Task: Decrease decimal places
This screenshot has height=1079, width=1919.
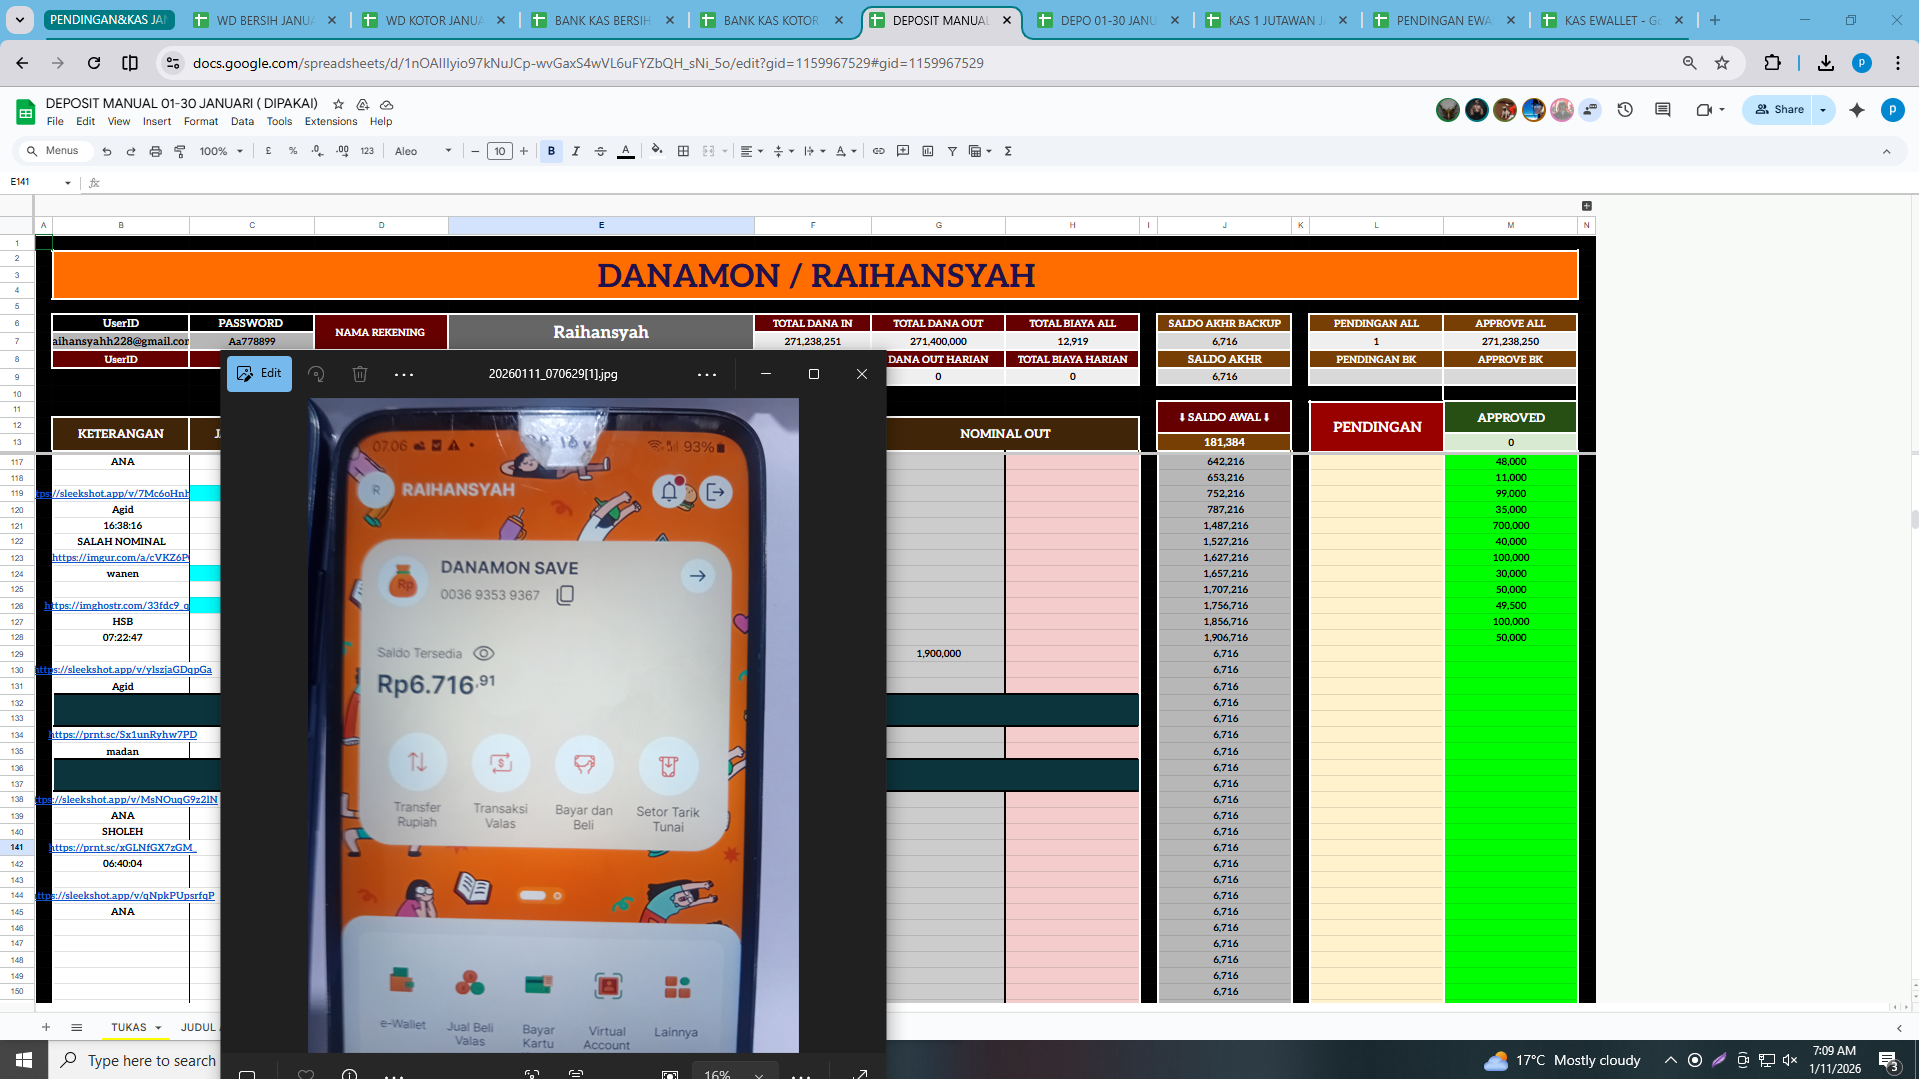Action: pos(317,151)
